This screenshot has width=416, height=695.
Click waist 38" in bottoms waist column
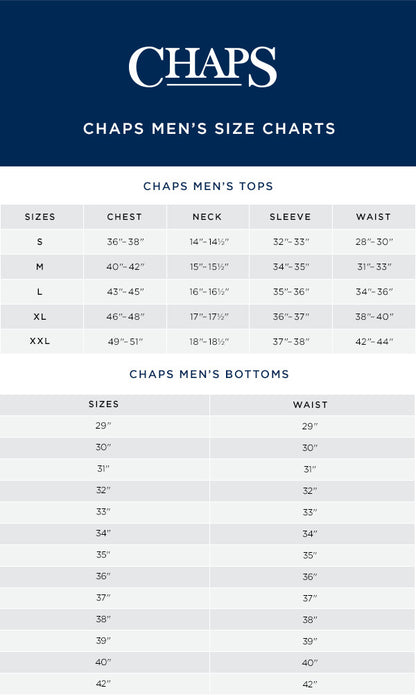pos(310,620)
